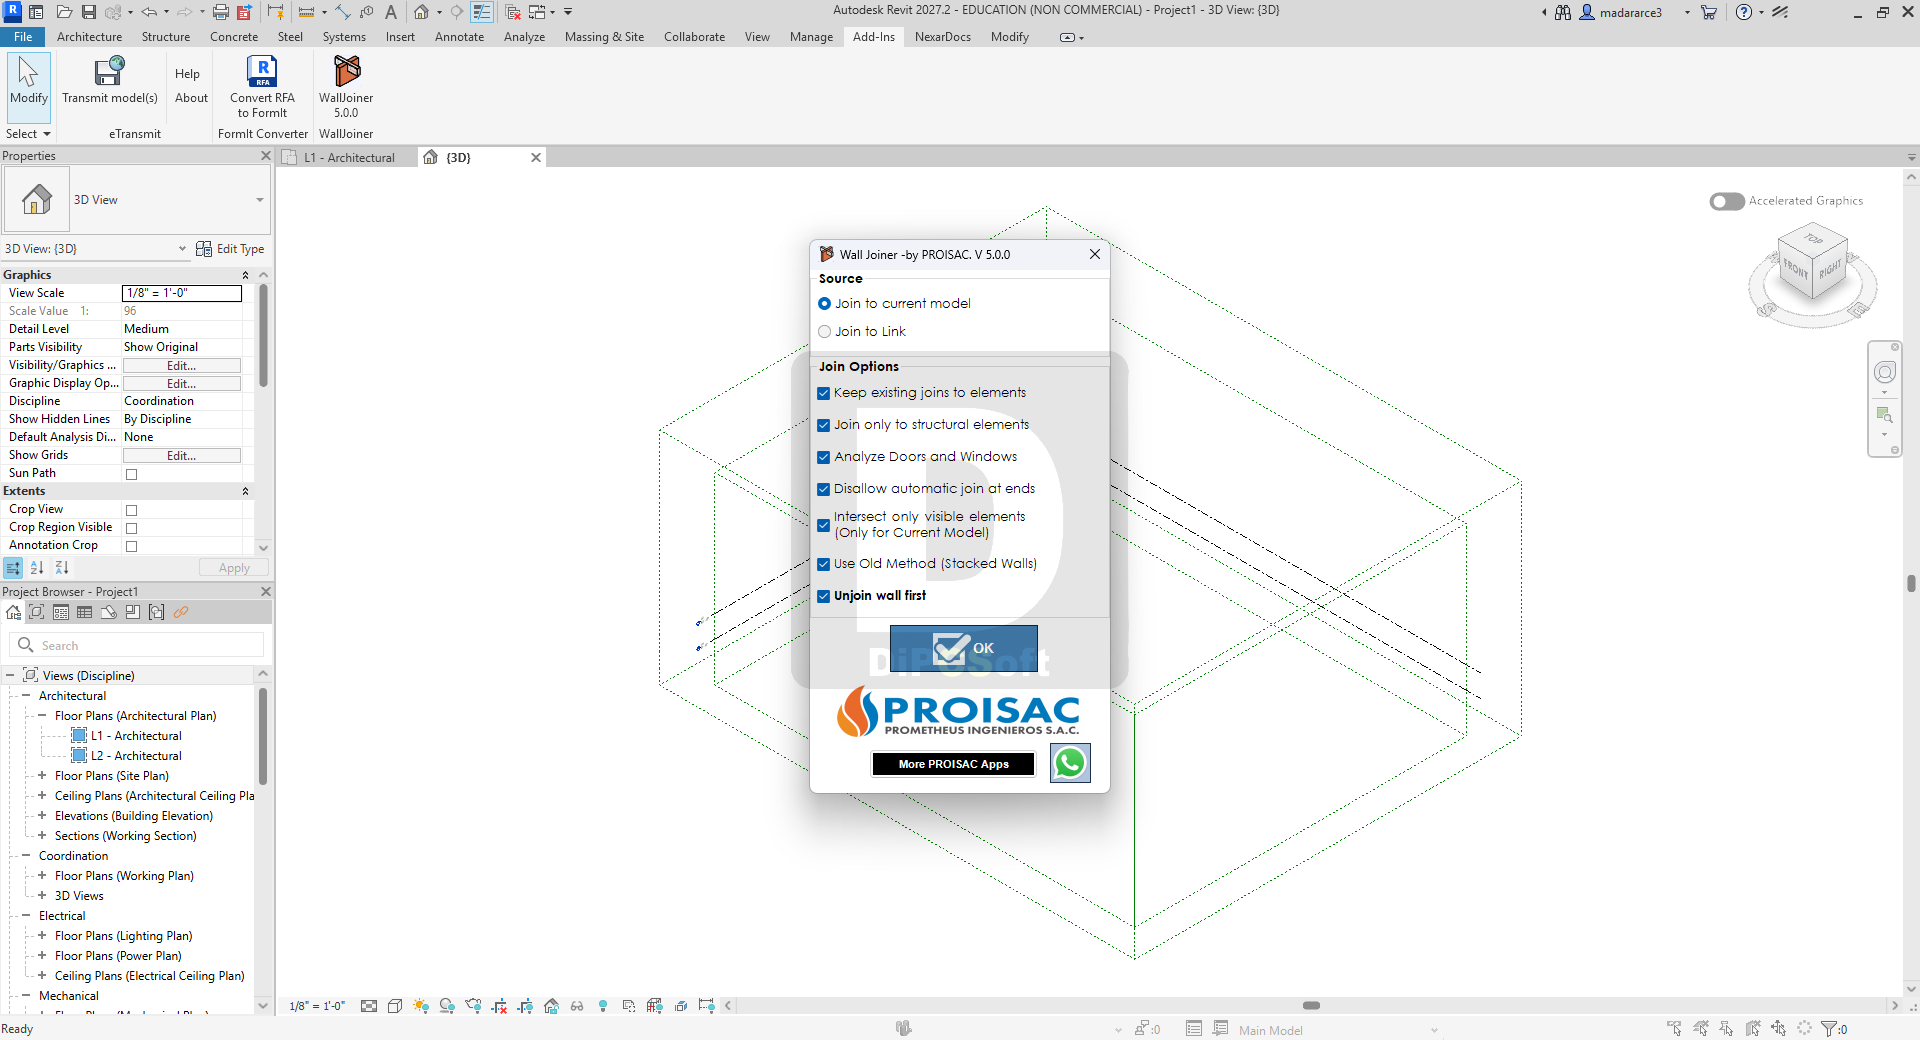The width and height of the screenshot is (1920, 1040).
Task: Open the Steering Wheel navigation tool
Action: click(1885, 373)
